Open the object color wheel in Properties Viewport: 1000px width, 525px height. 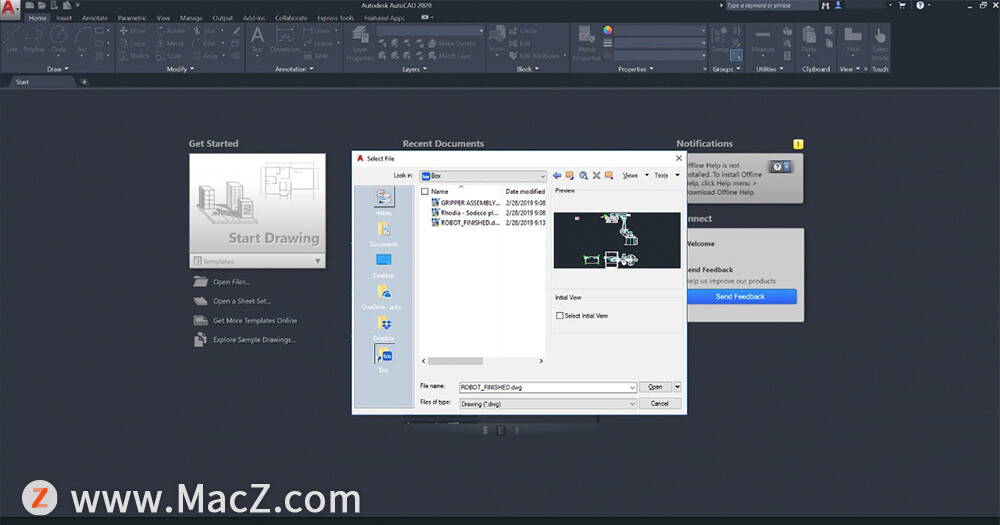tap(607, 31)
